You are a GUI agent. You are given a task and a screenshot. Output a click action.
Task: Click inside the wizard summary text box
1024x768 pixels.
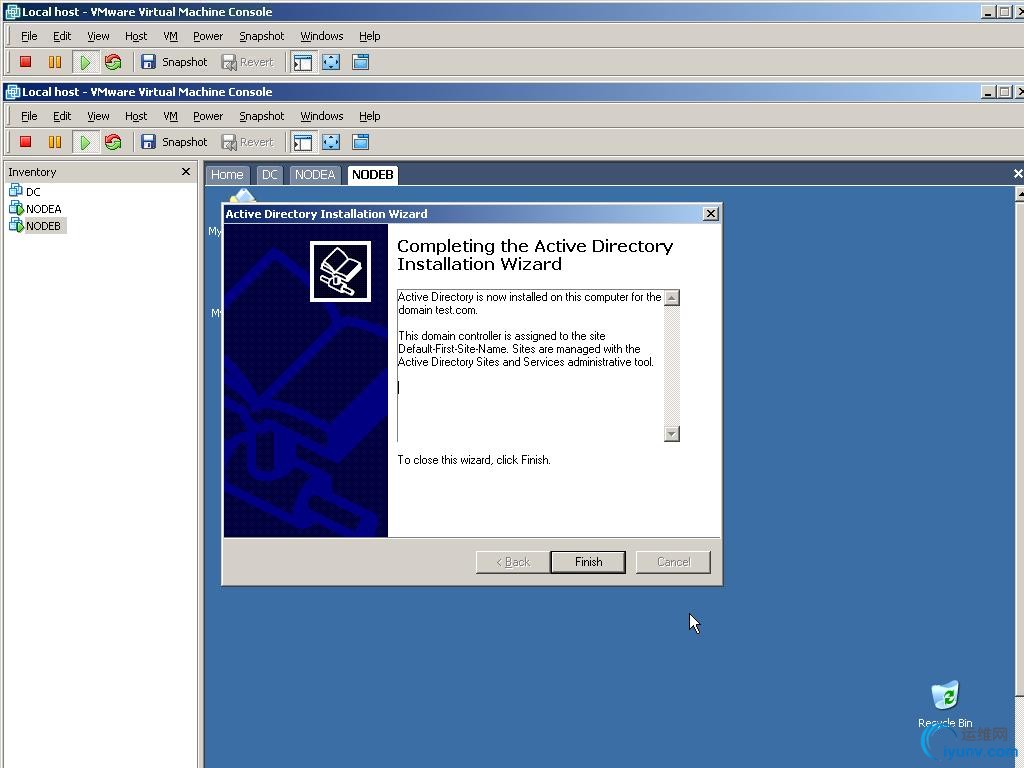click(x=530, y=366)
